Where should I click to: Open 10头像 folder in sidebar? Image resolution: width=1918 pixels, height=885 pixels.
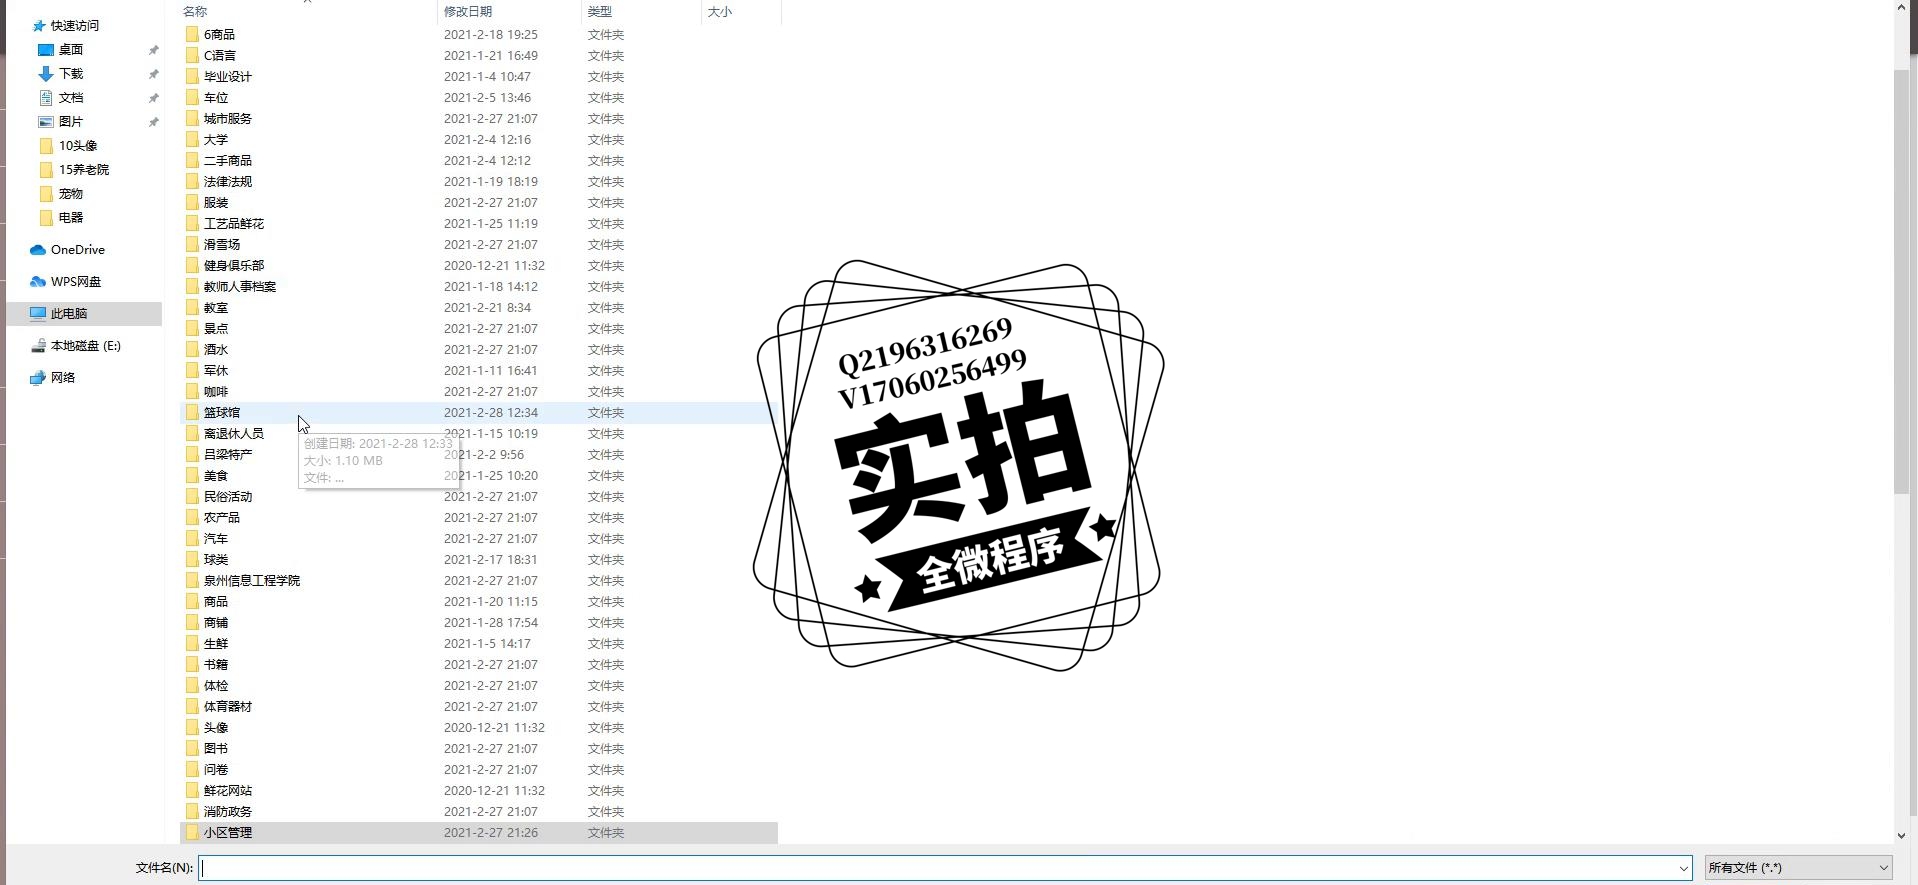pyautogui.click(x=77, y=145)
